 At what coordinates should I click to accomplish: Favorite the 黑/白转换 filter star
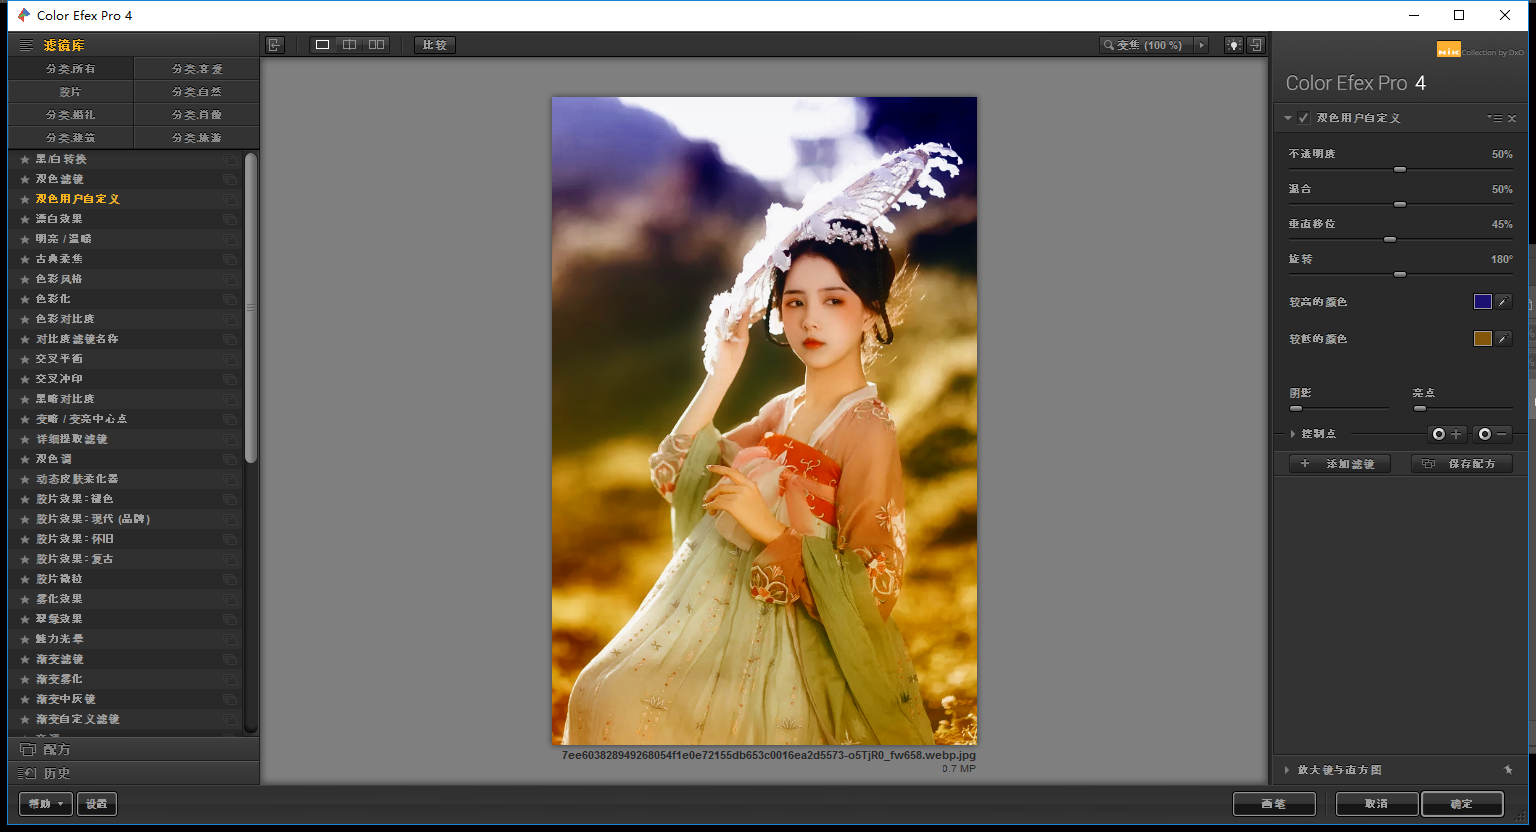click(x=25, y=159)
